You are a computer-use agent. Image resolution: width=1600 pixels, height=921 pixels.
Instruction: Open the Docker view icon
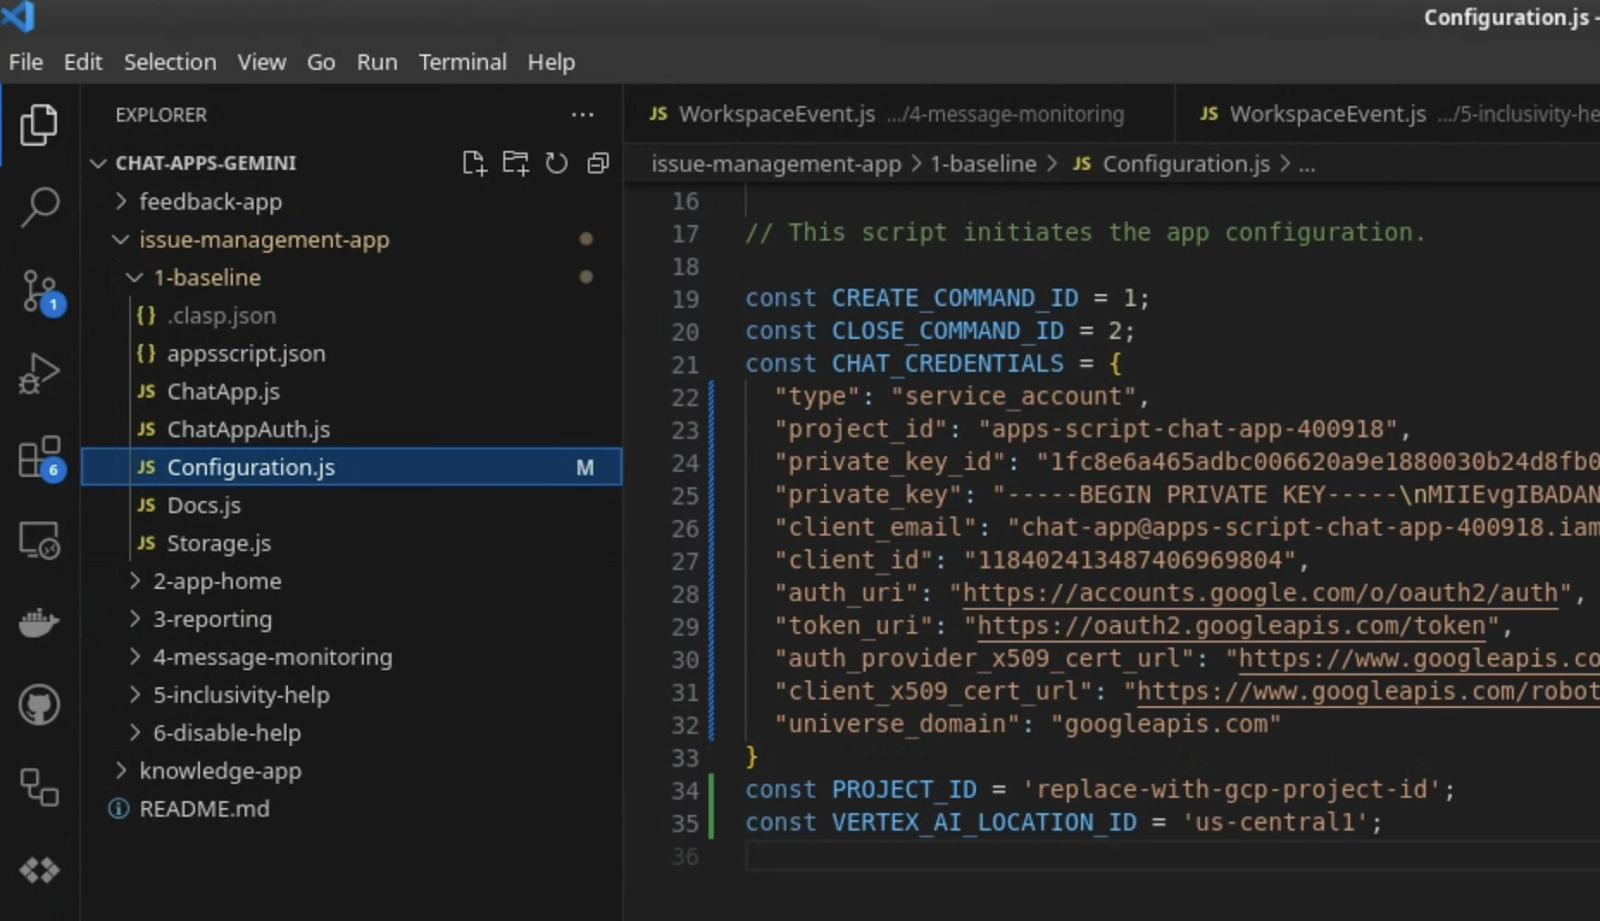(x=40, y=623)
